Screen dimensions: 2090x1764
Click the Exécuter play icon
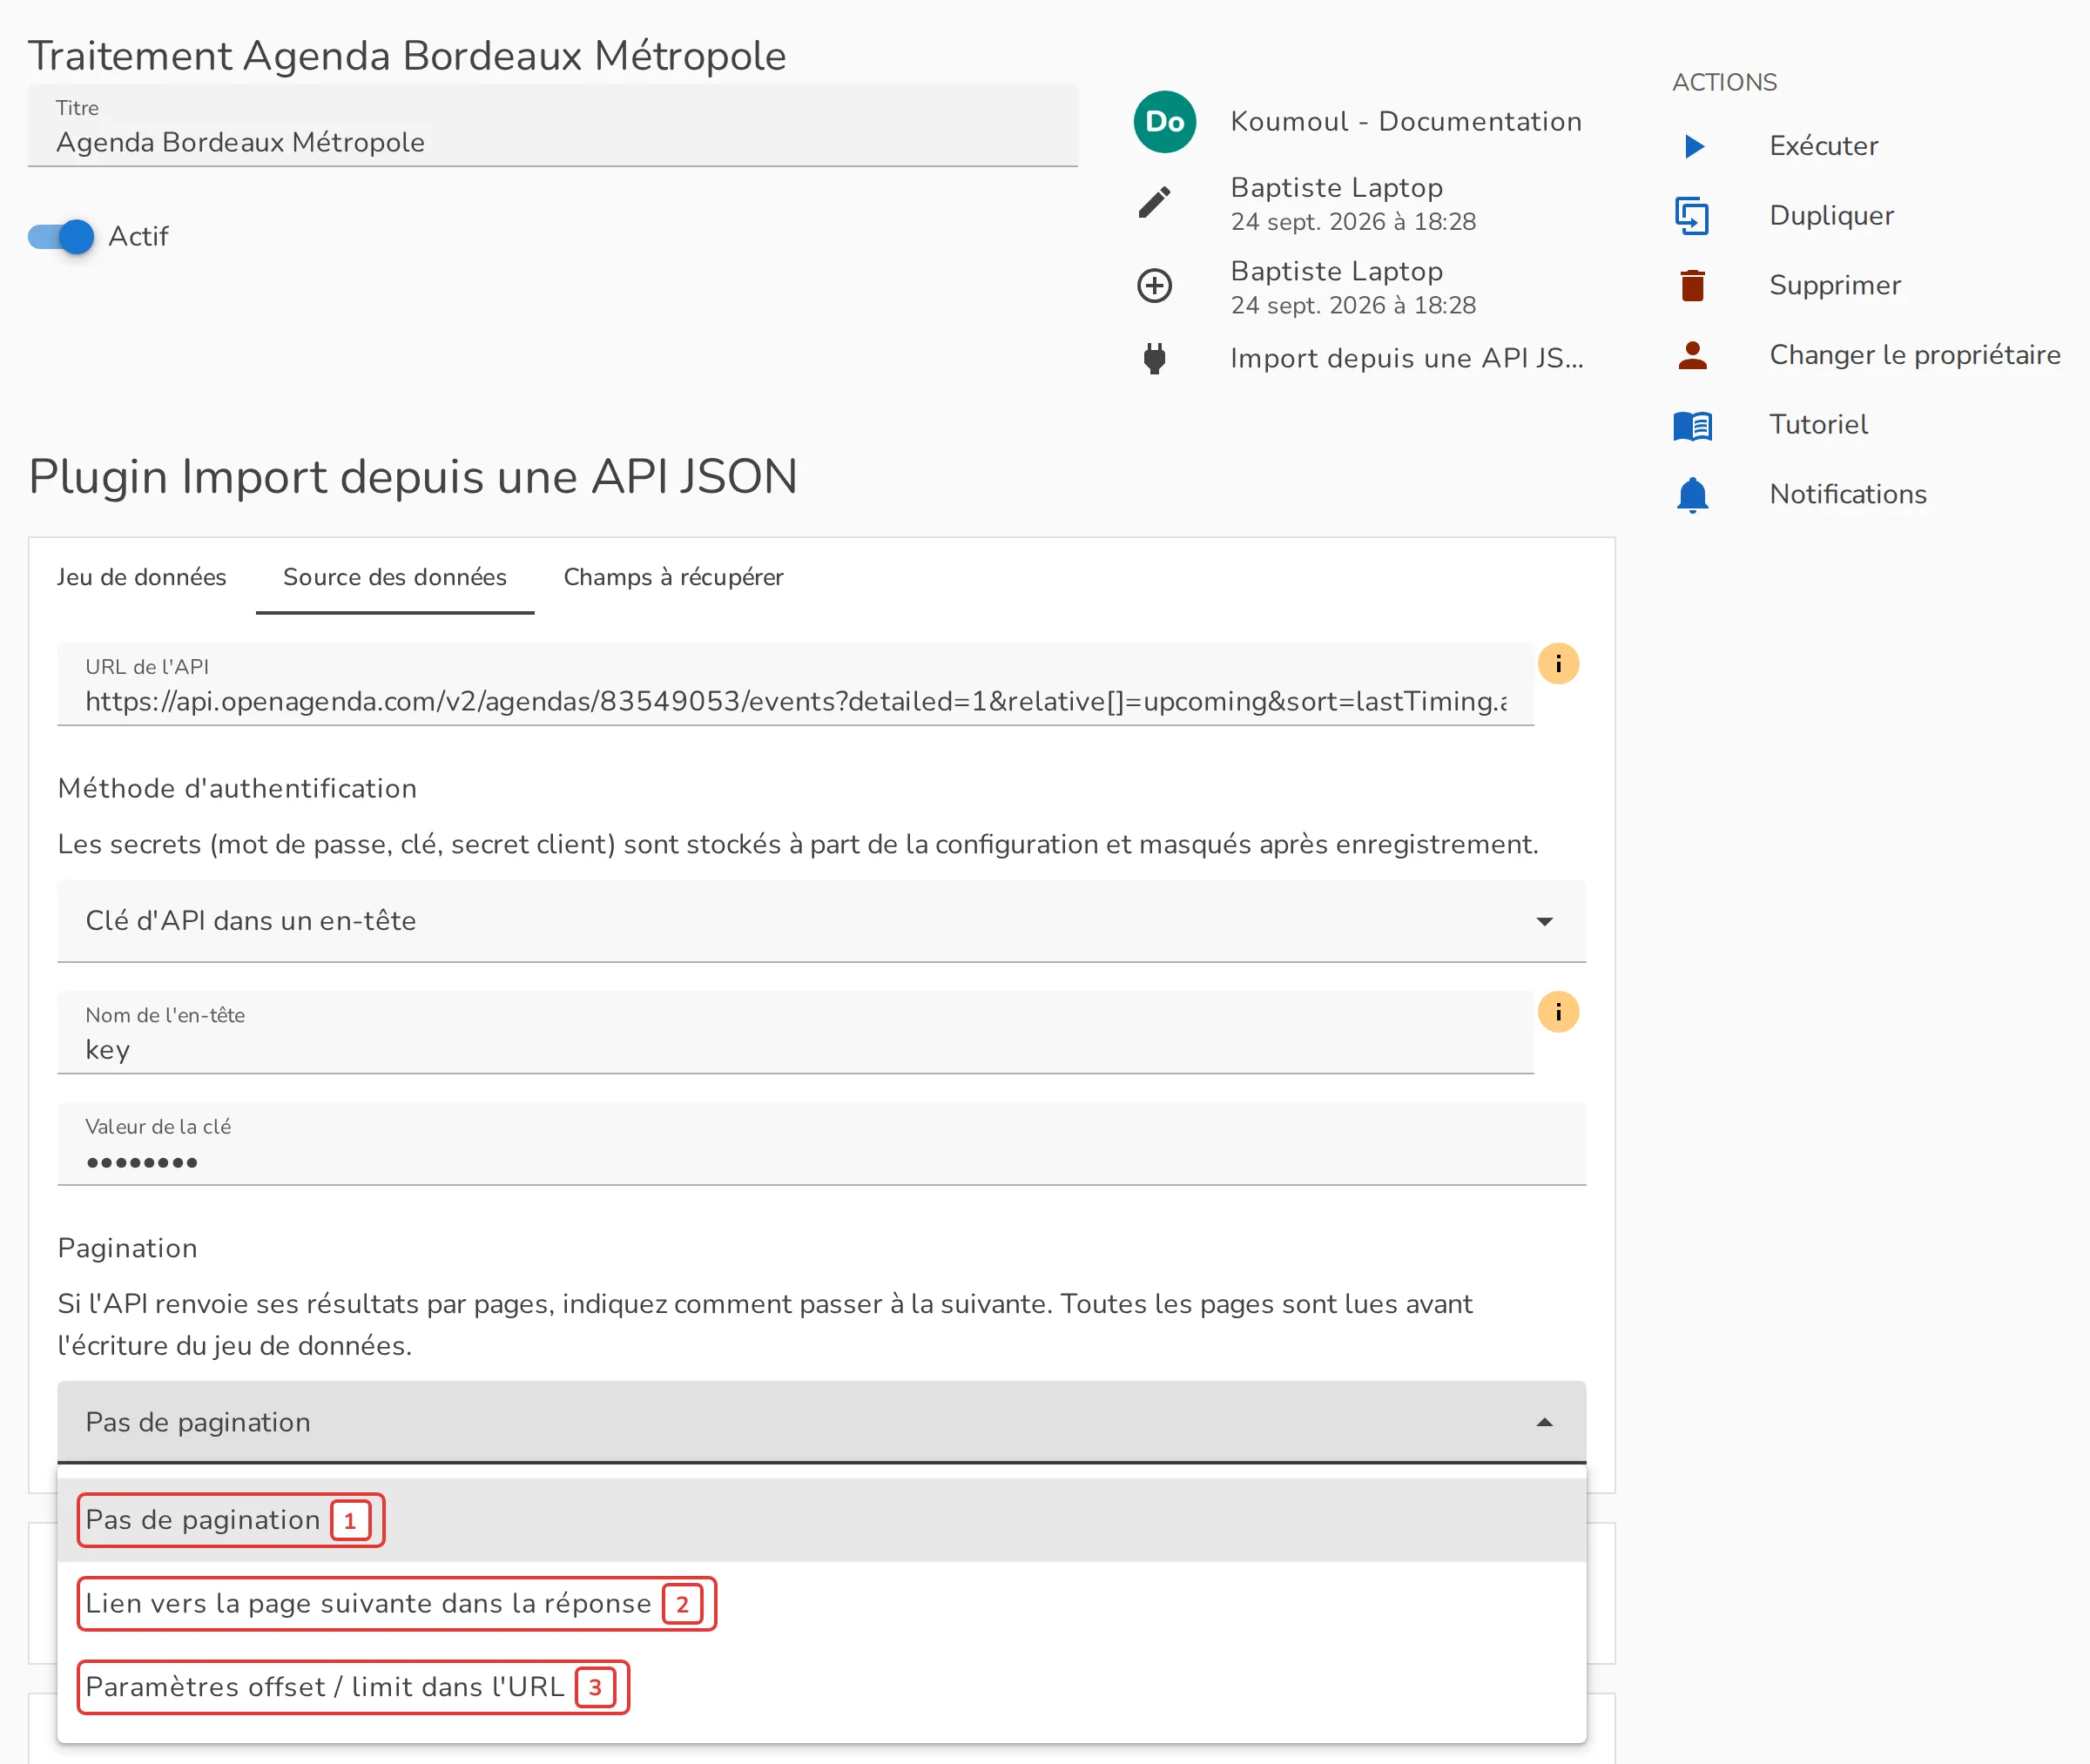(1693, 146)
